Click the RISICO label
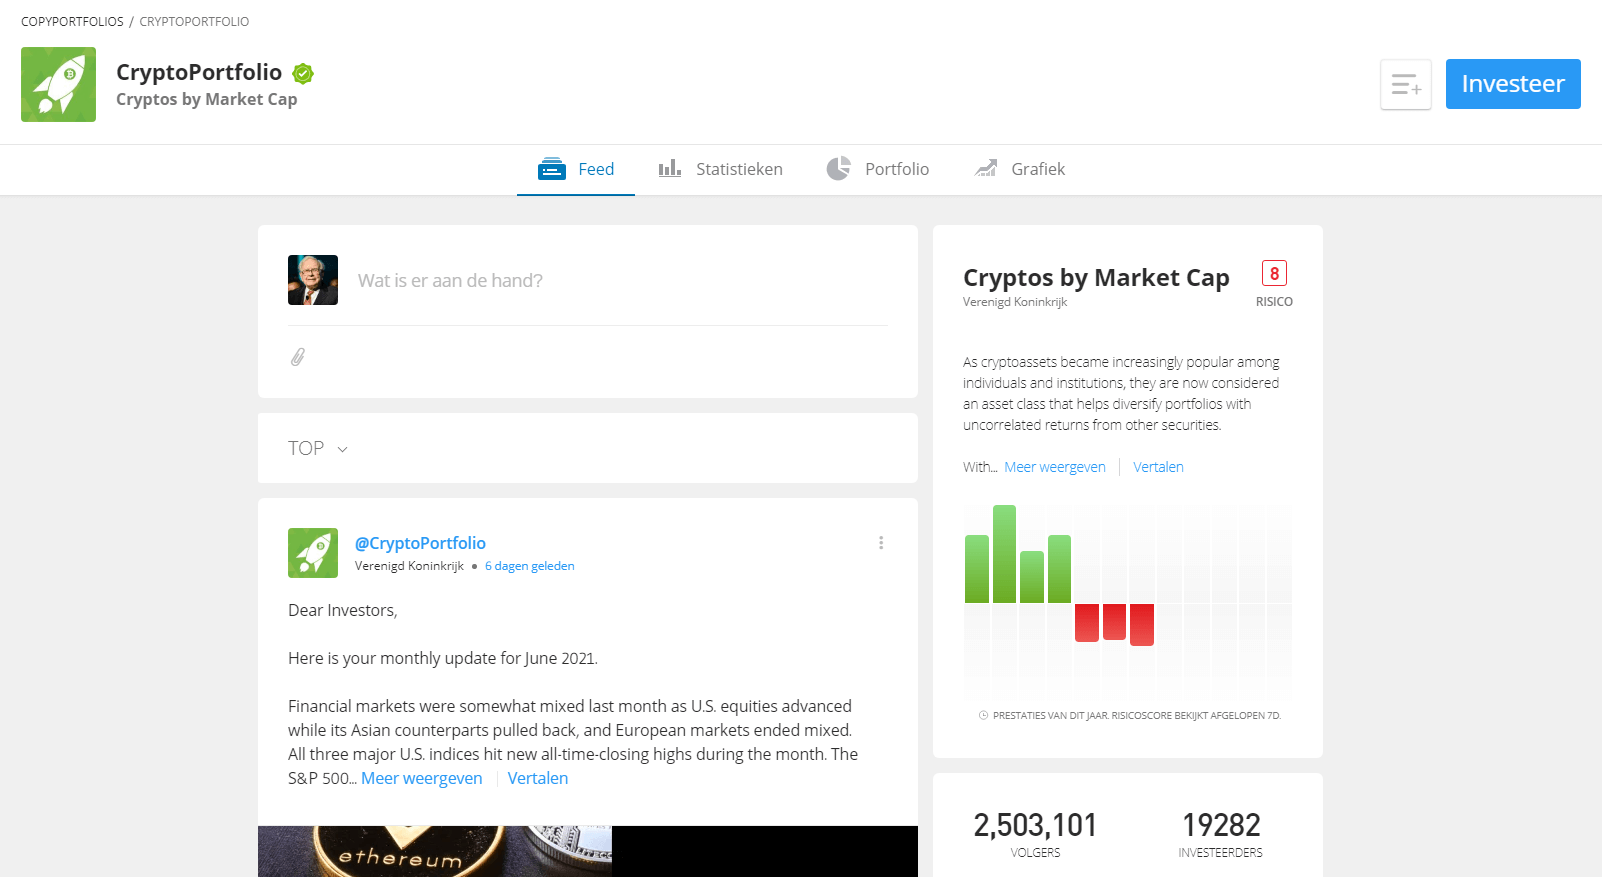 click(1274, 302)
